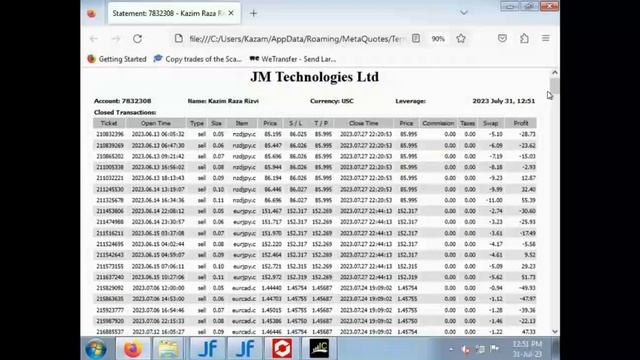Open Firefox from the taskbar
Screen dimensions: 640x360
coord(133,349)
